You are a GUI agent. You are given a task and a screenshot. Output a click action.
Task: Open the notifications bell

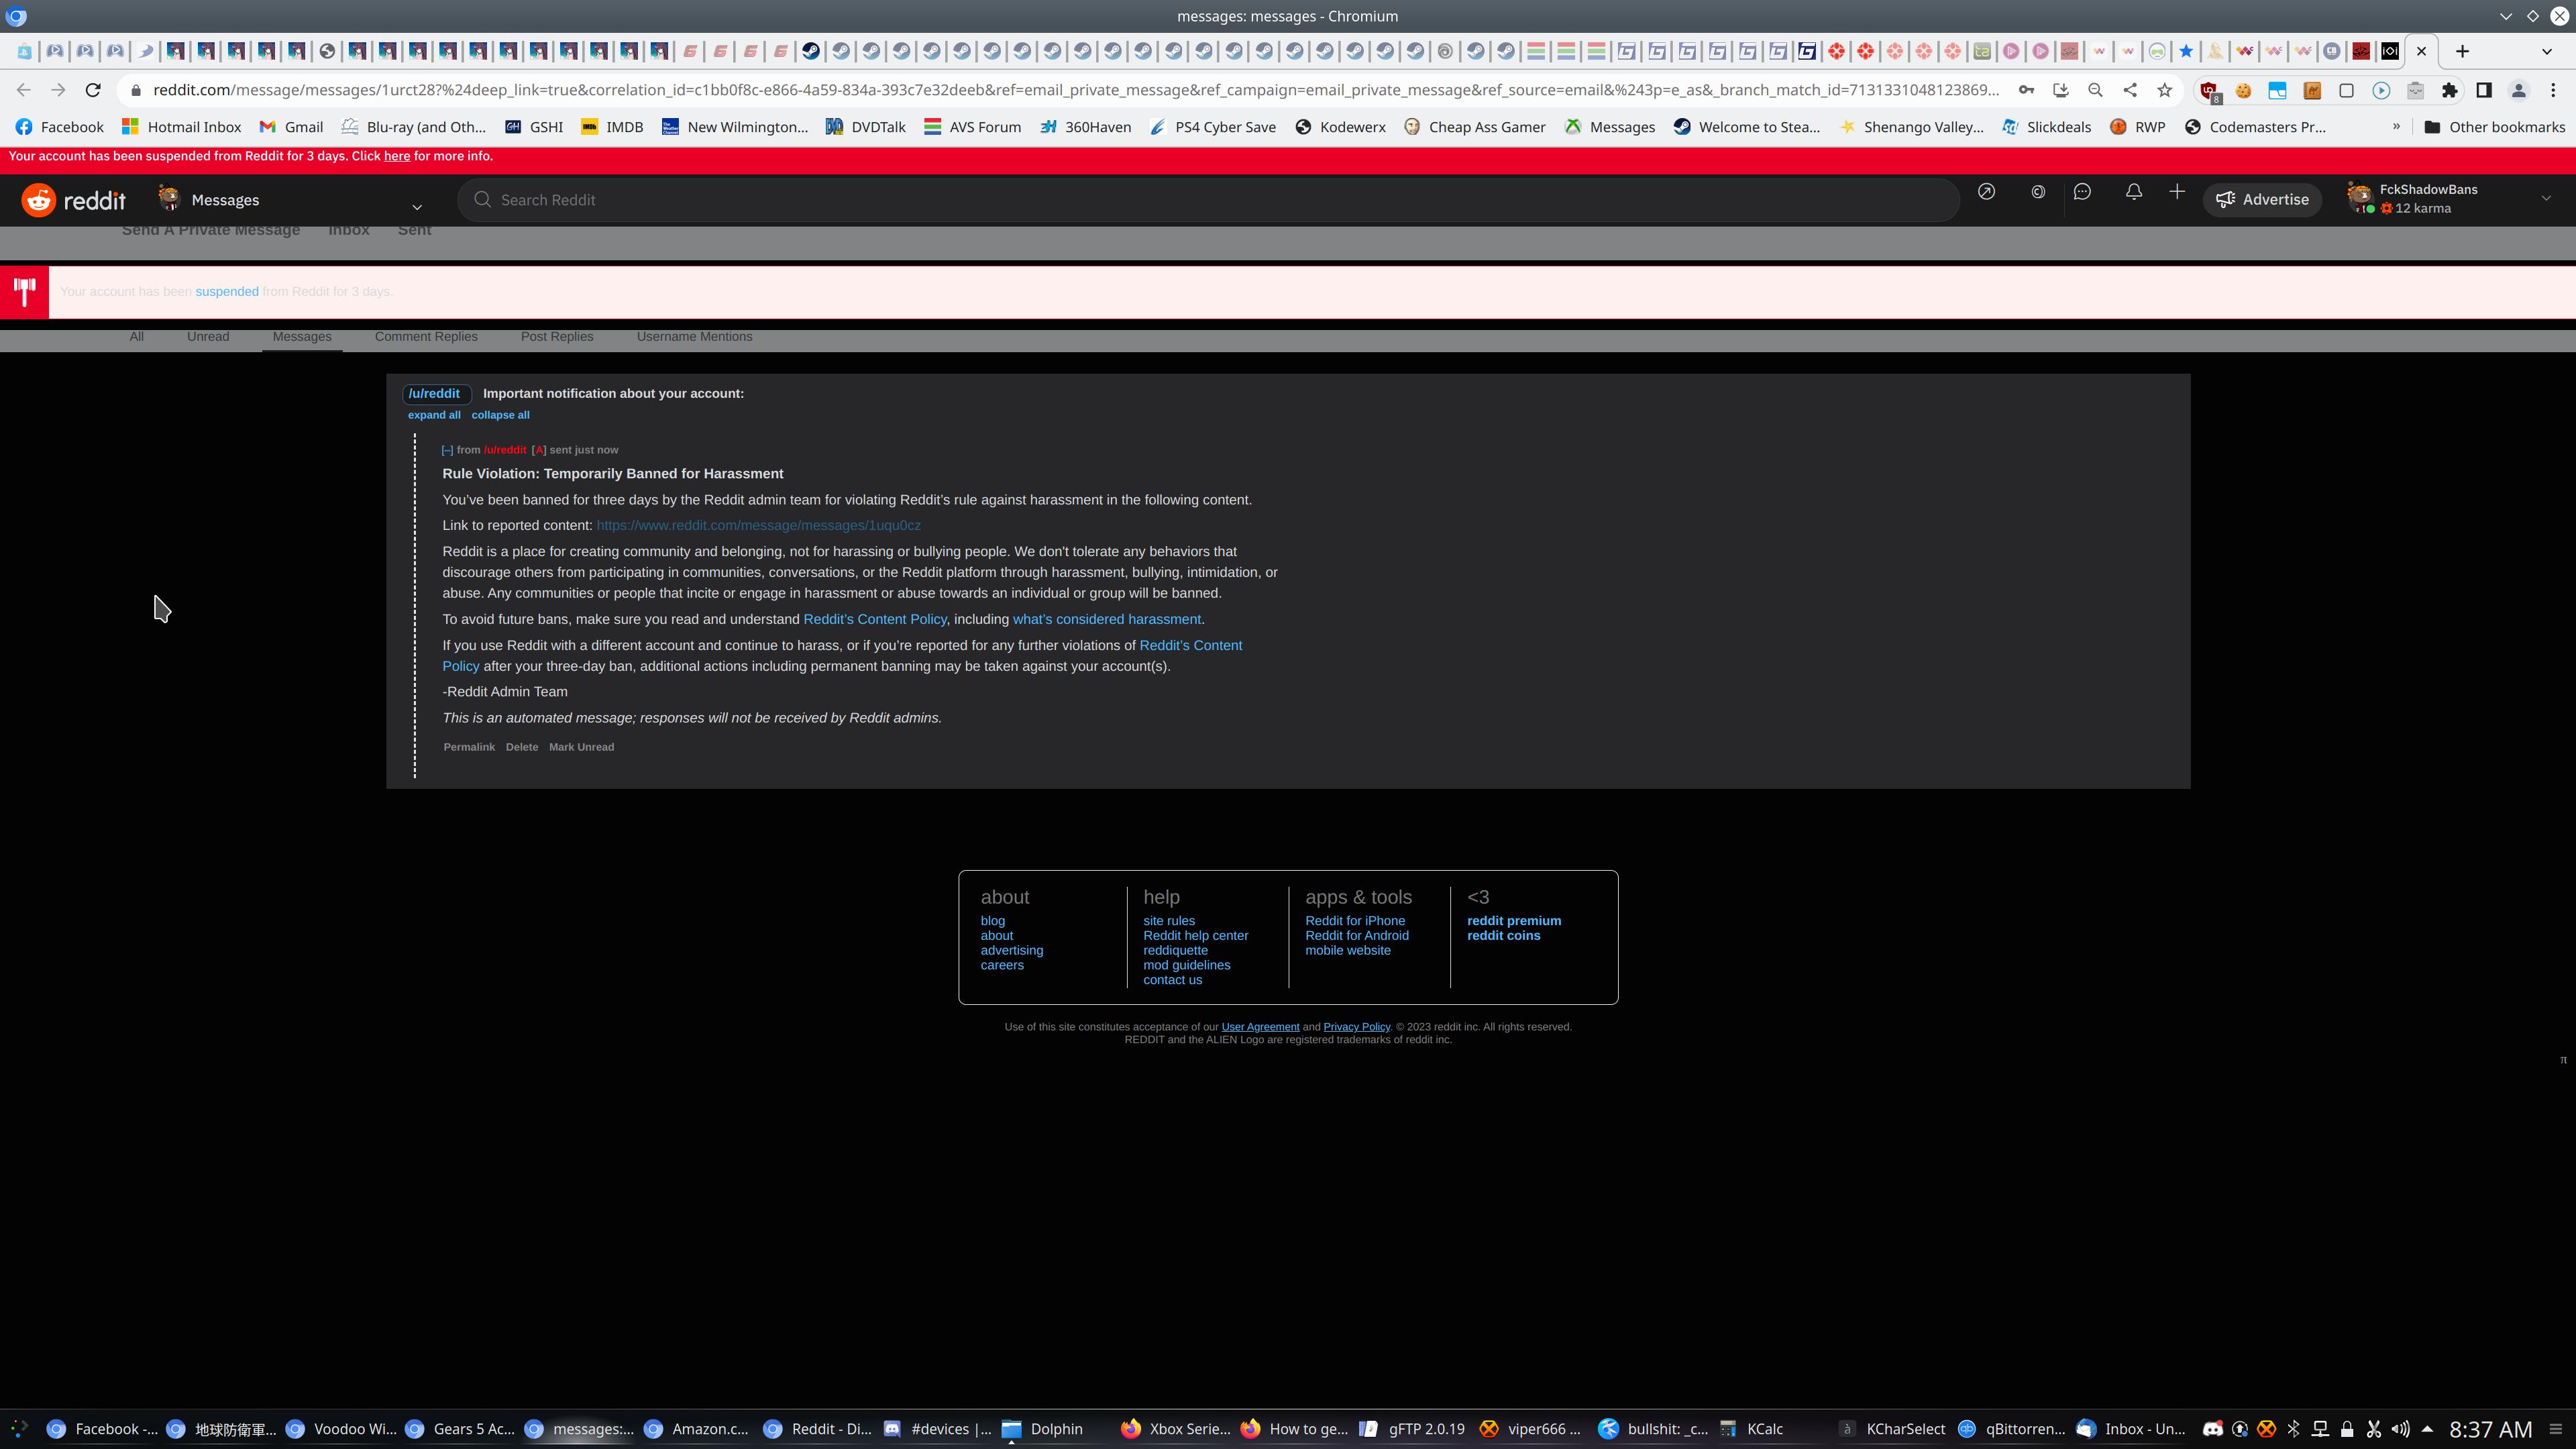2133,192
